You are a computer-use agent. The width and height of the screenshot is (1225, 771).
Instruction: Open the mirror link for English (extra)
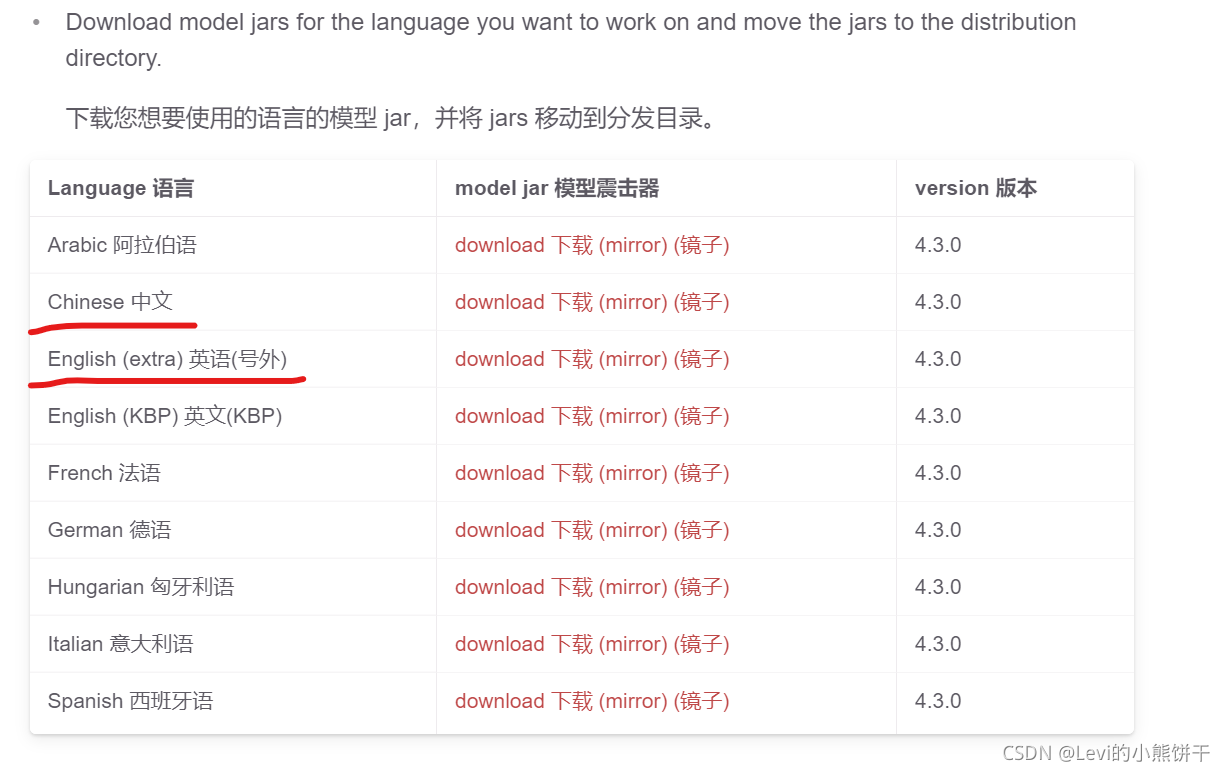click(664, 359)
